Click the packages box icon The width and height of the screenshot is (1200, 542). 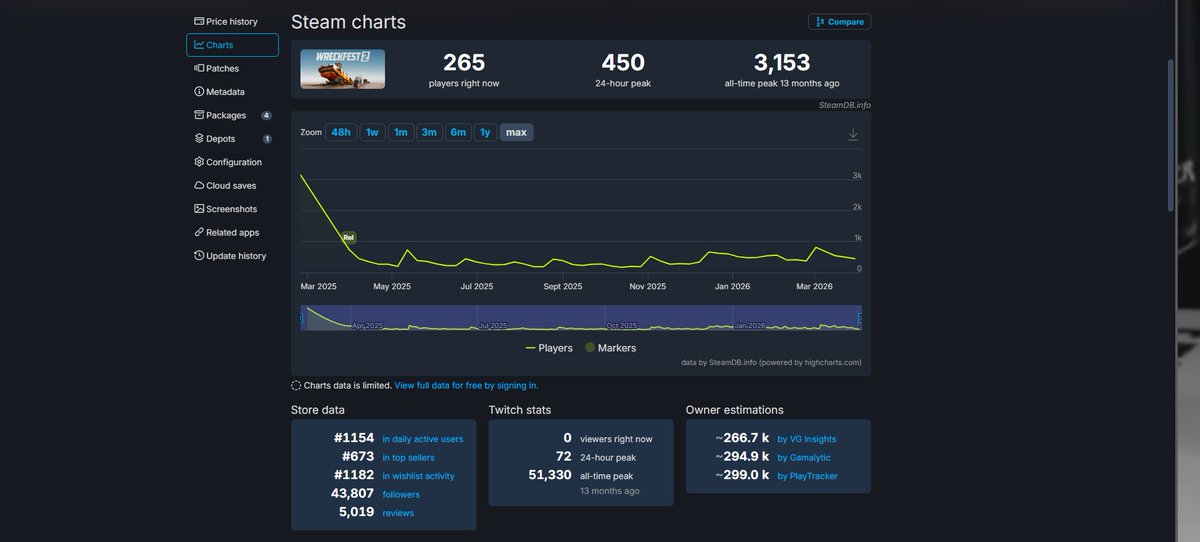pyautogui.click(x=199, y=115)
